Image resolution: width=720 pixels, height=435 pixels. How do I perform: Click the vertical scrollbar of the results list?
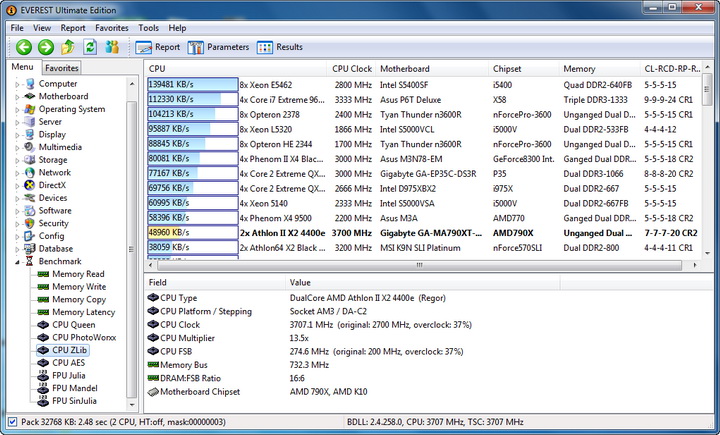pos(707,161)
